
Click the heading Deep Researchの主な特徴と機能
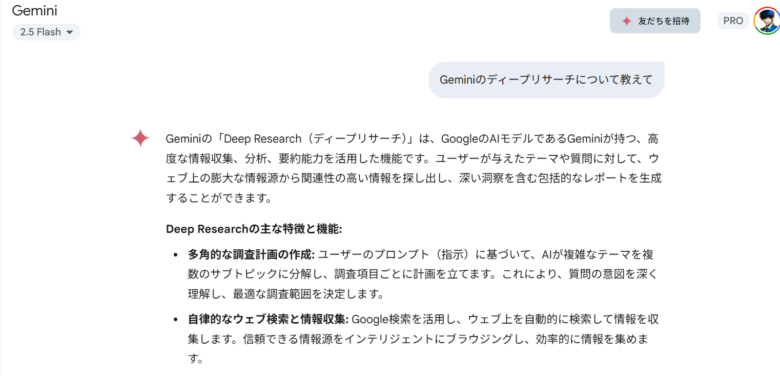click(254, 230)
